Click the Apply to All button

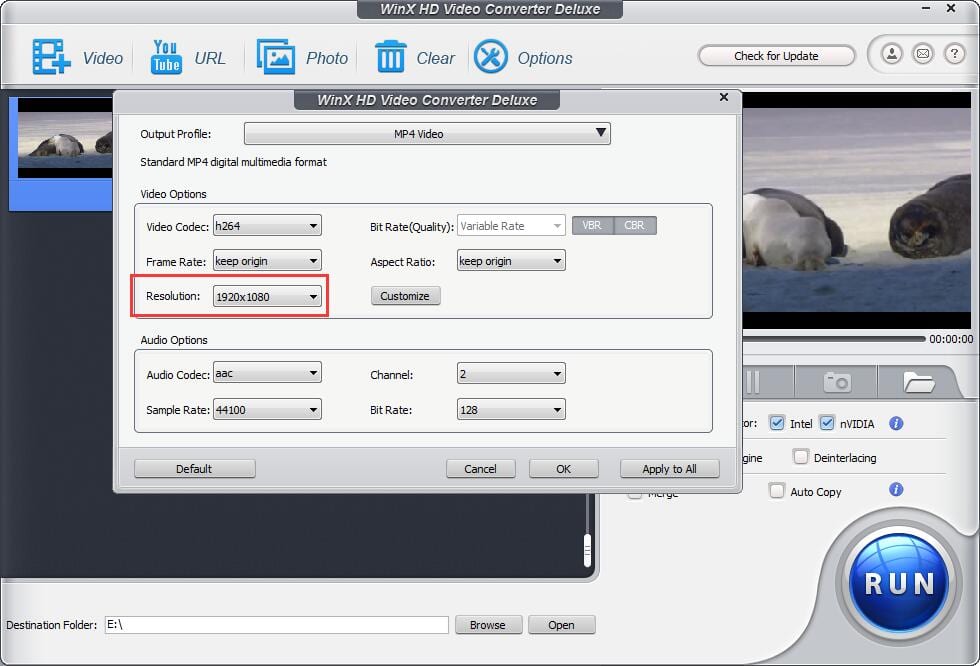click(669, 469)
